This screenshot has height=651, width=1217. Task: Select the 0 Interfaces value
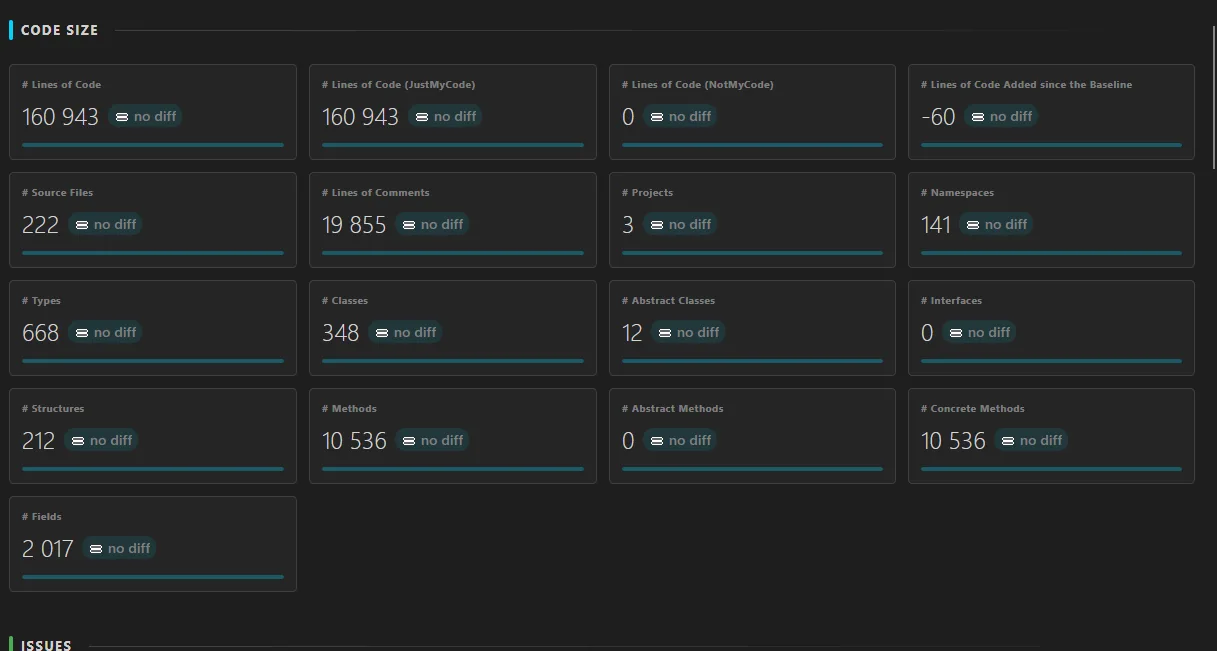tap(927, 333)
